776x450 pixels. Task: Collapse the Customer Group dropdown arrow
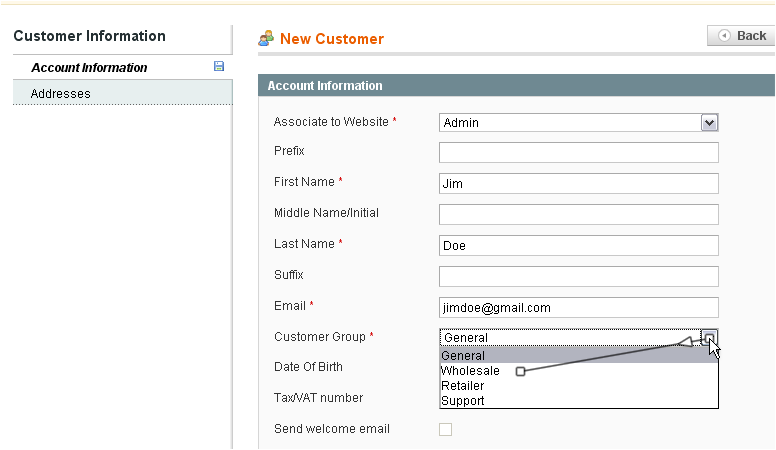[709, 338]
